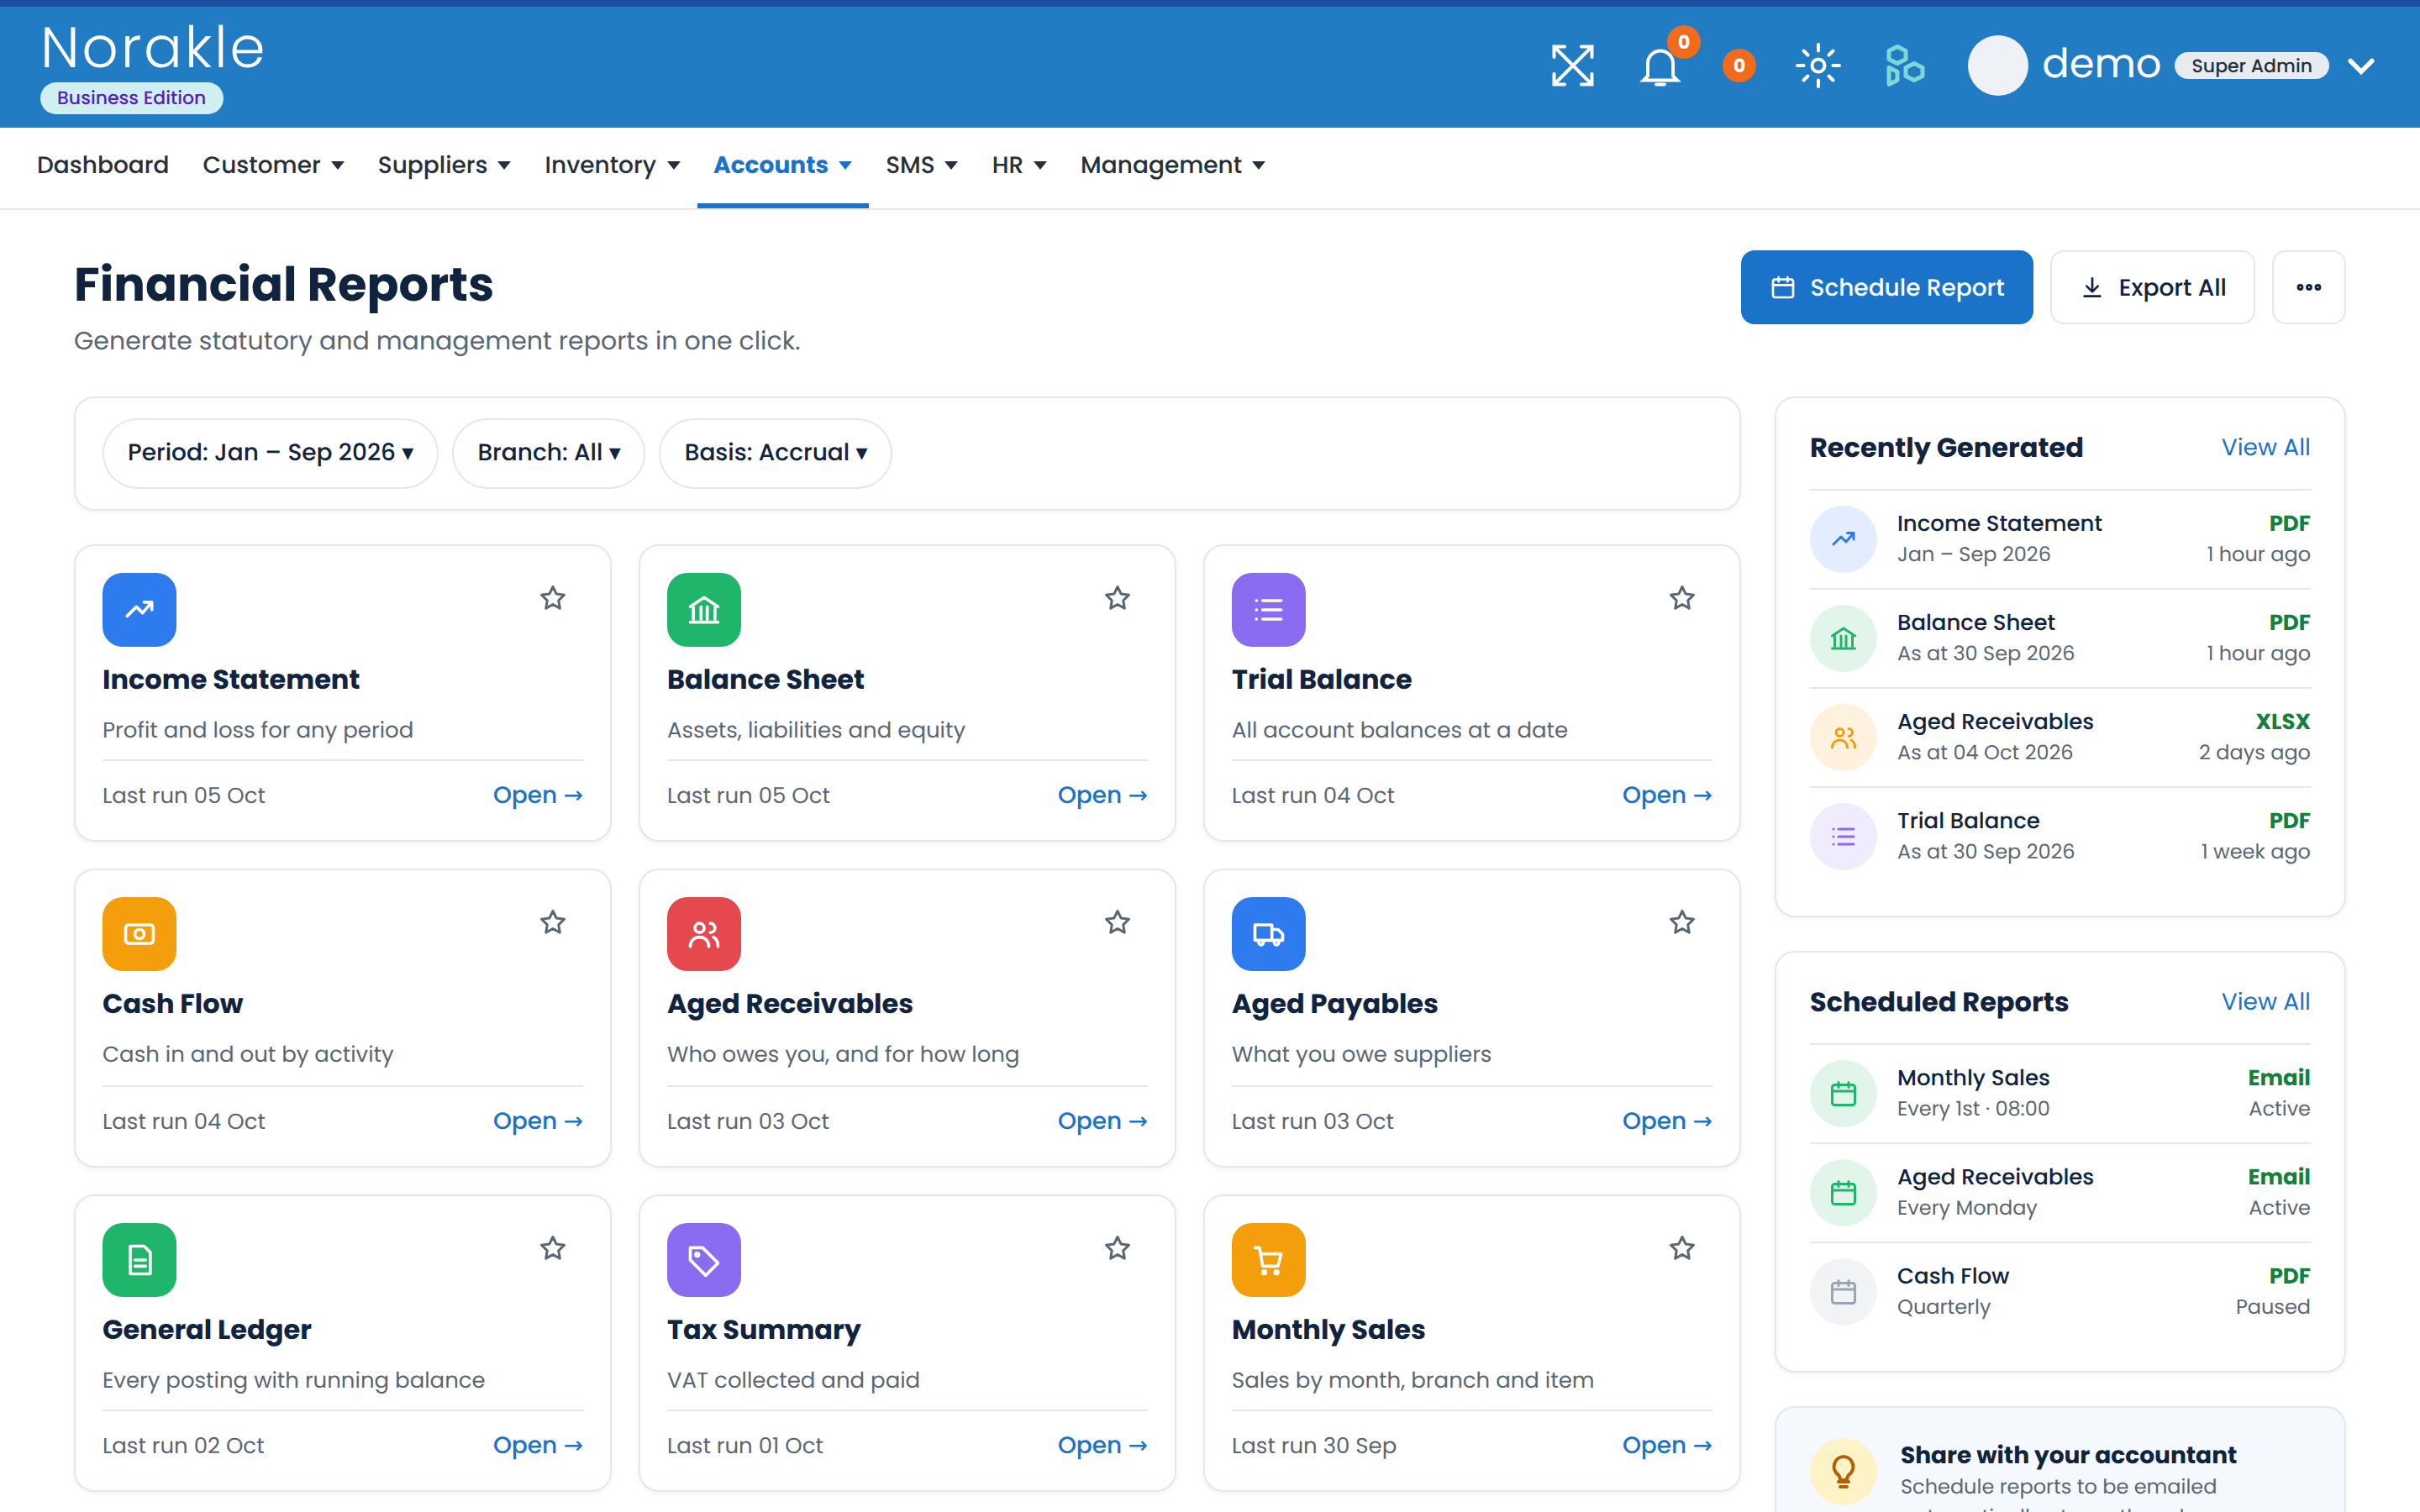Click the modules shapes icon in header

coord(1904,66)
